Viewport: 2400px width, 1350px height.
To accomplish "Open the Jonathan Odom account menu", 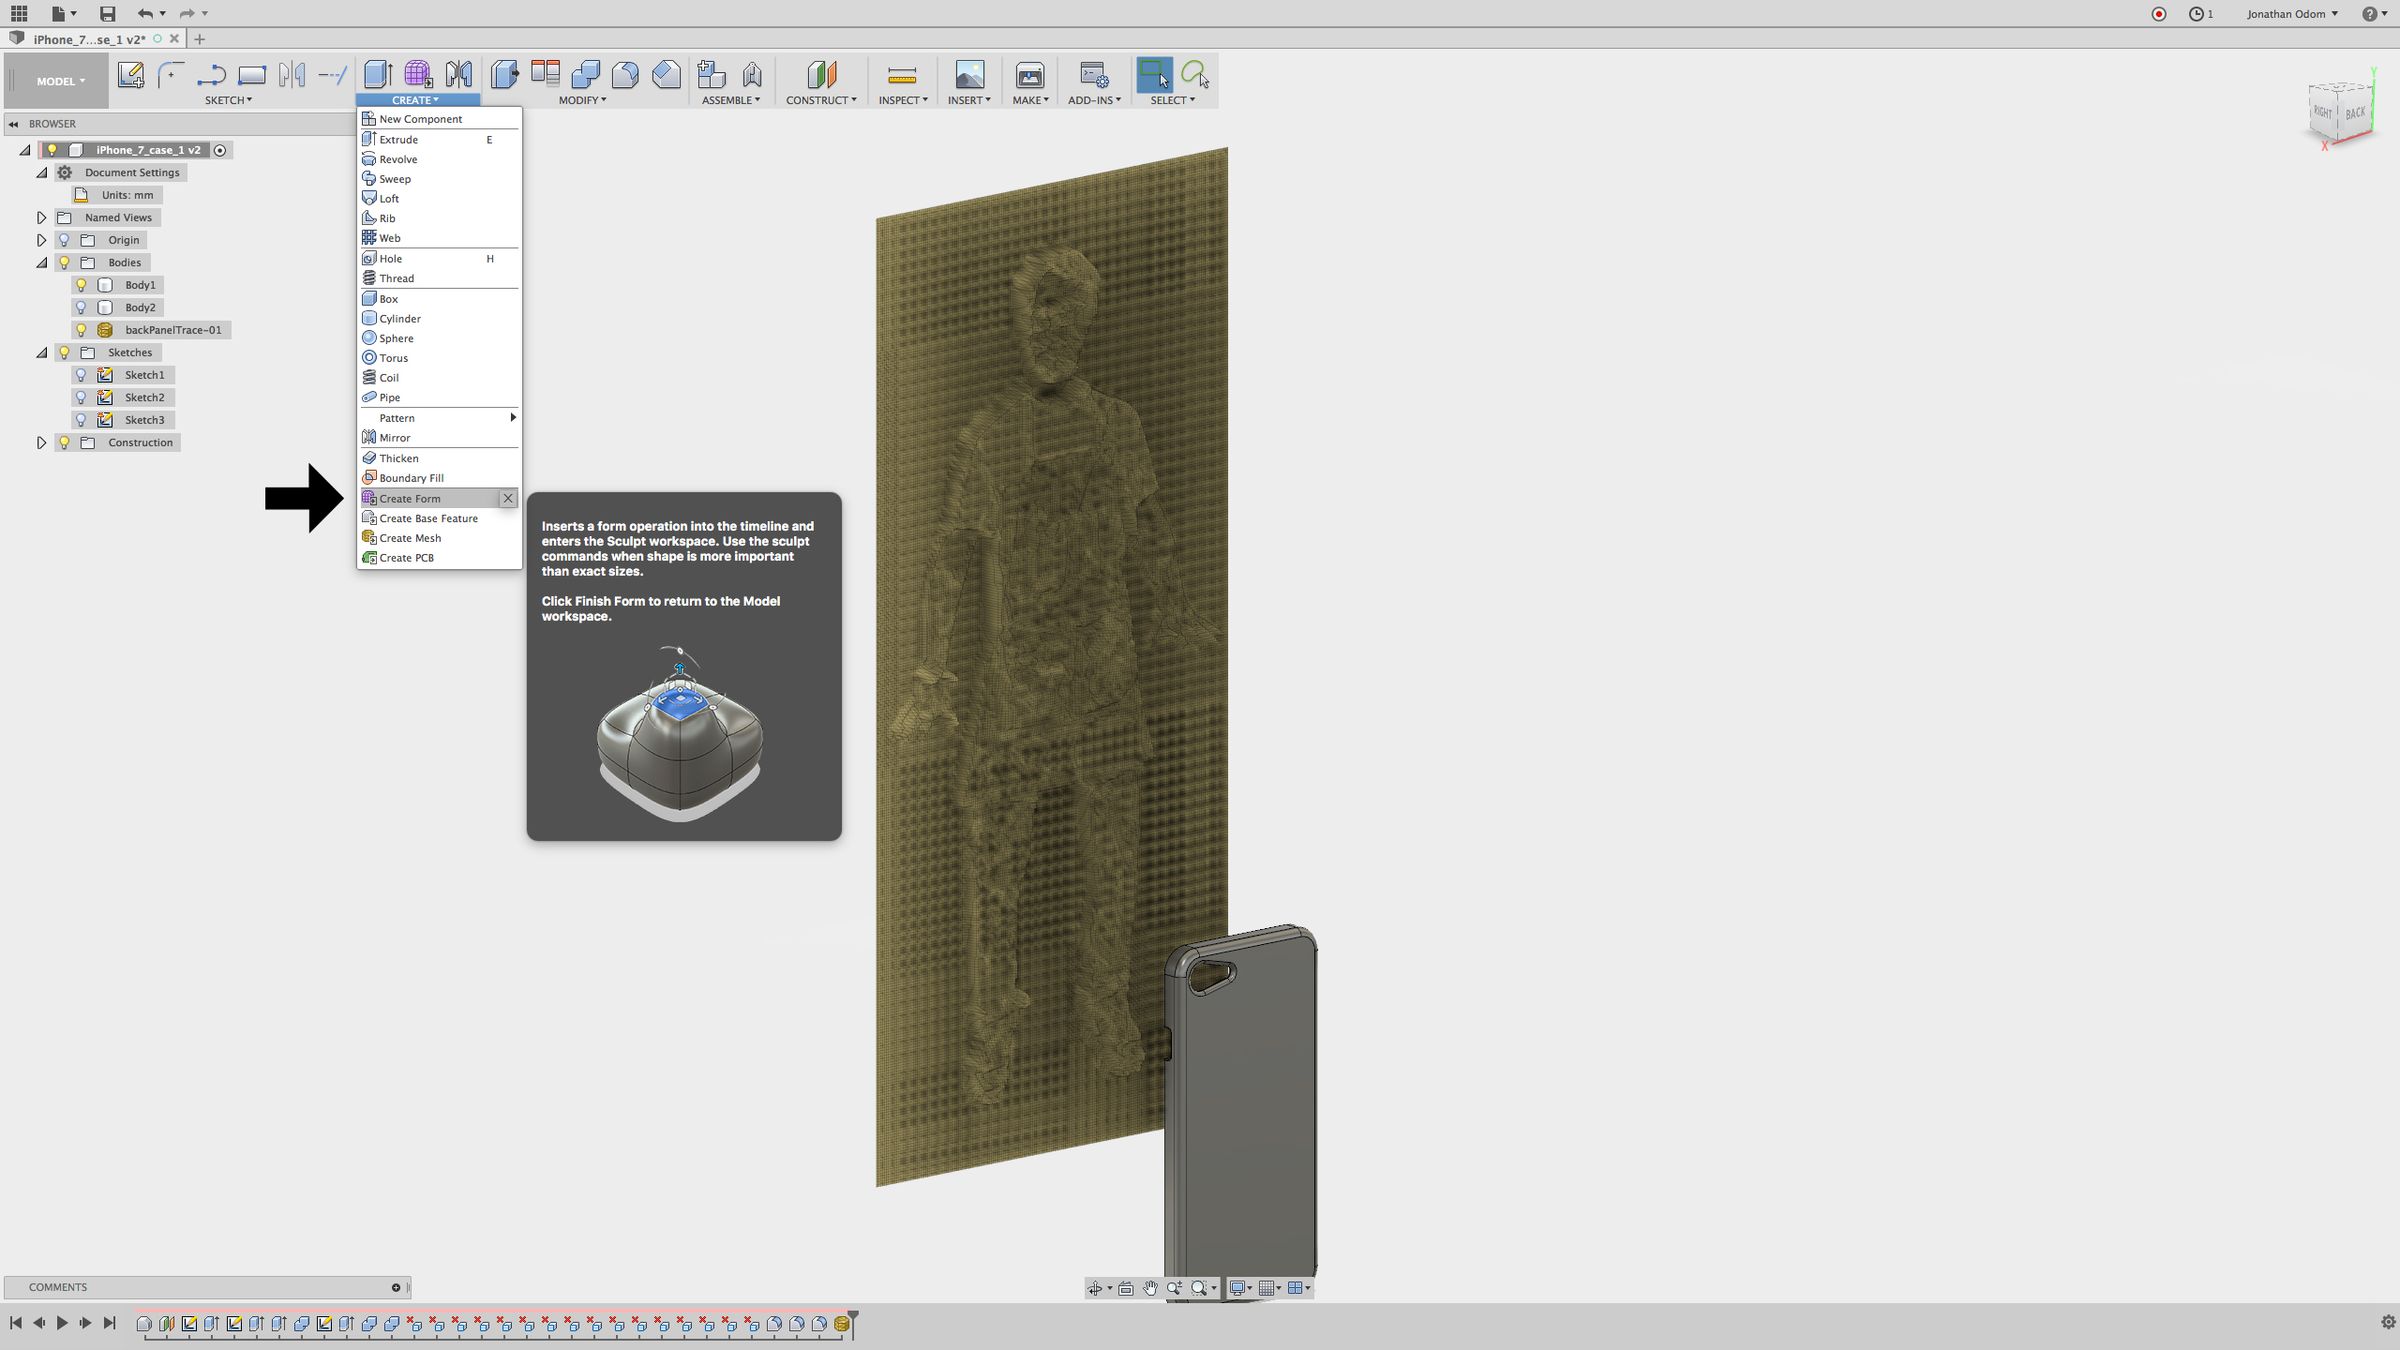I will (x=2291, y=14).
